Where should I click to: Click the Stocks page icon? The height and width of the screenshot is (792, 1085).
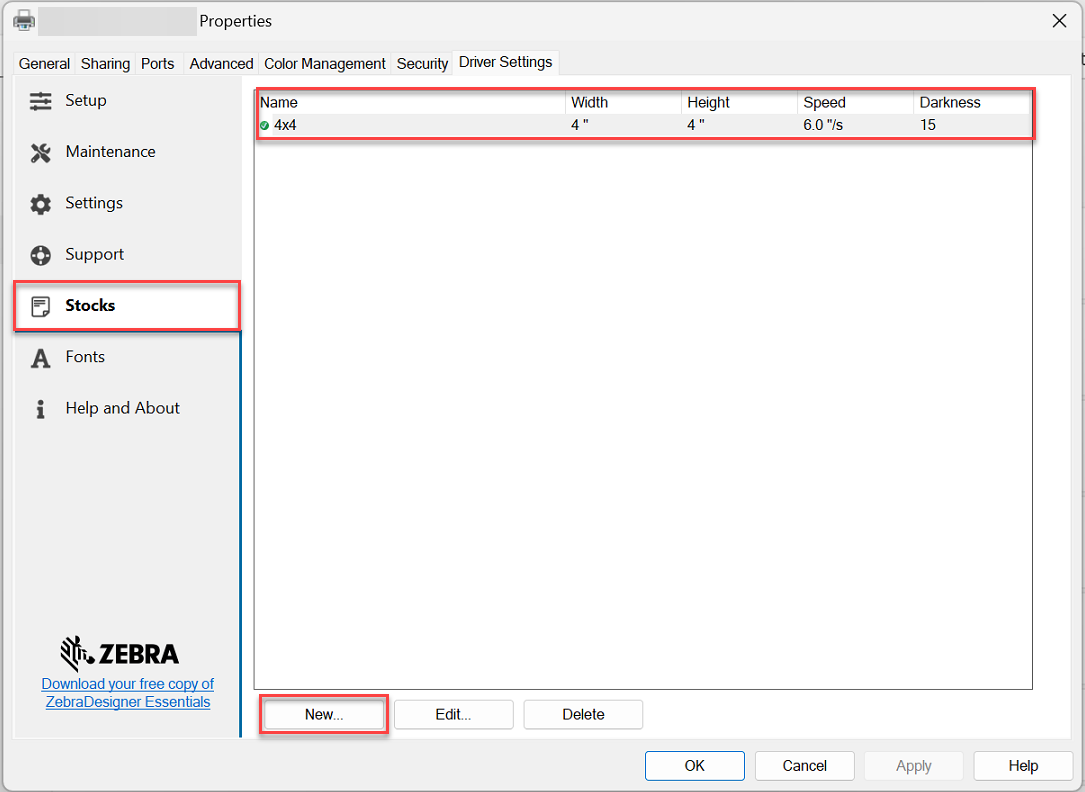click(x=39, y=305)
